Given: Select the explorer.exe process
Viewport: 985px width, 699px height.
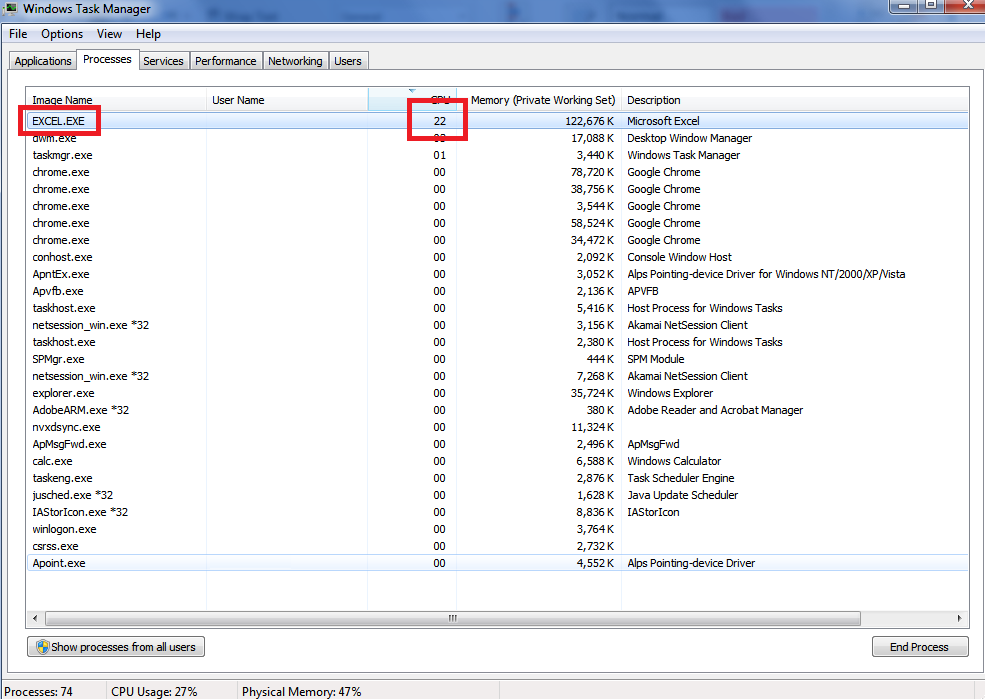Looking at the screenshot, I should click(x=497, y=393).
